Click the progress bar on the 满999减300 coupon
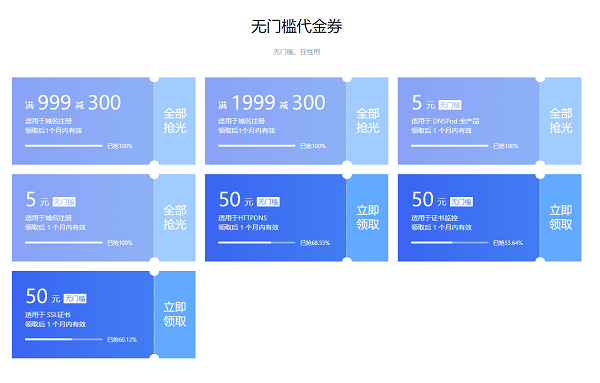 pyautogui.click(x=64, y=146)
